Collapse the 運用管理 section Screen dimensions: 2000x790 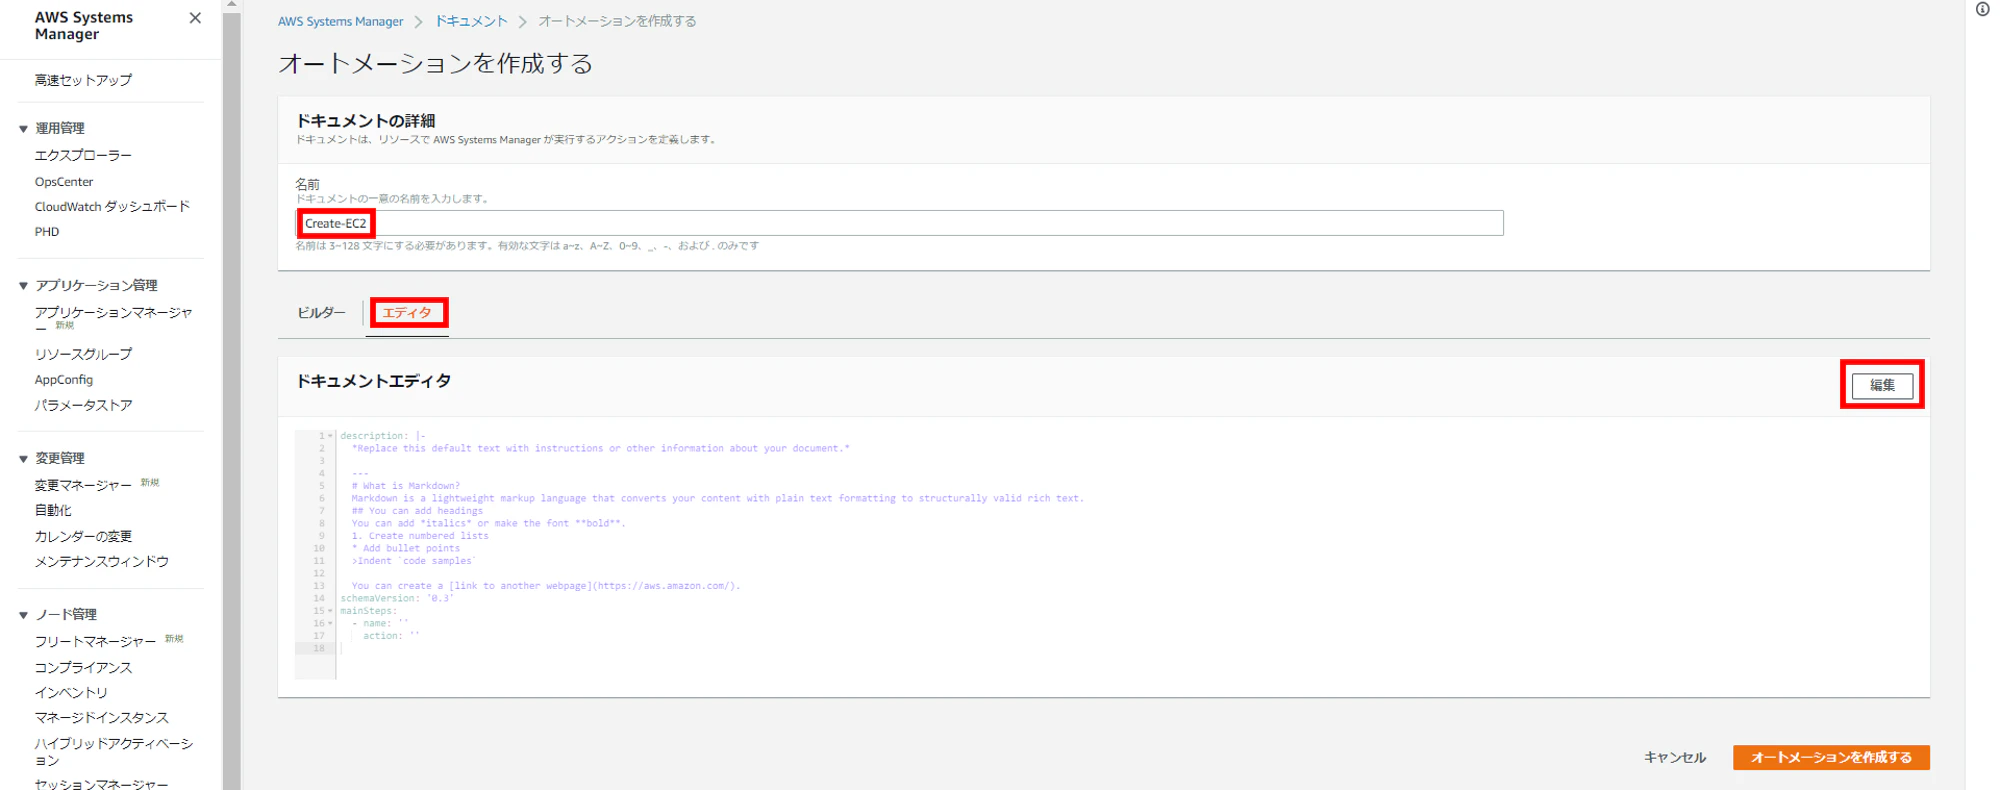[23, 129]
